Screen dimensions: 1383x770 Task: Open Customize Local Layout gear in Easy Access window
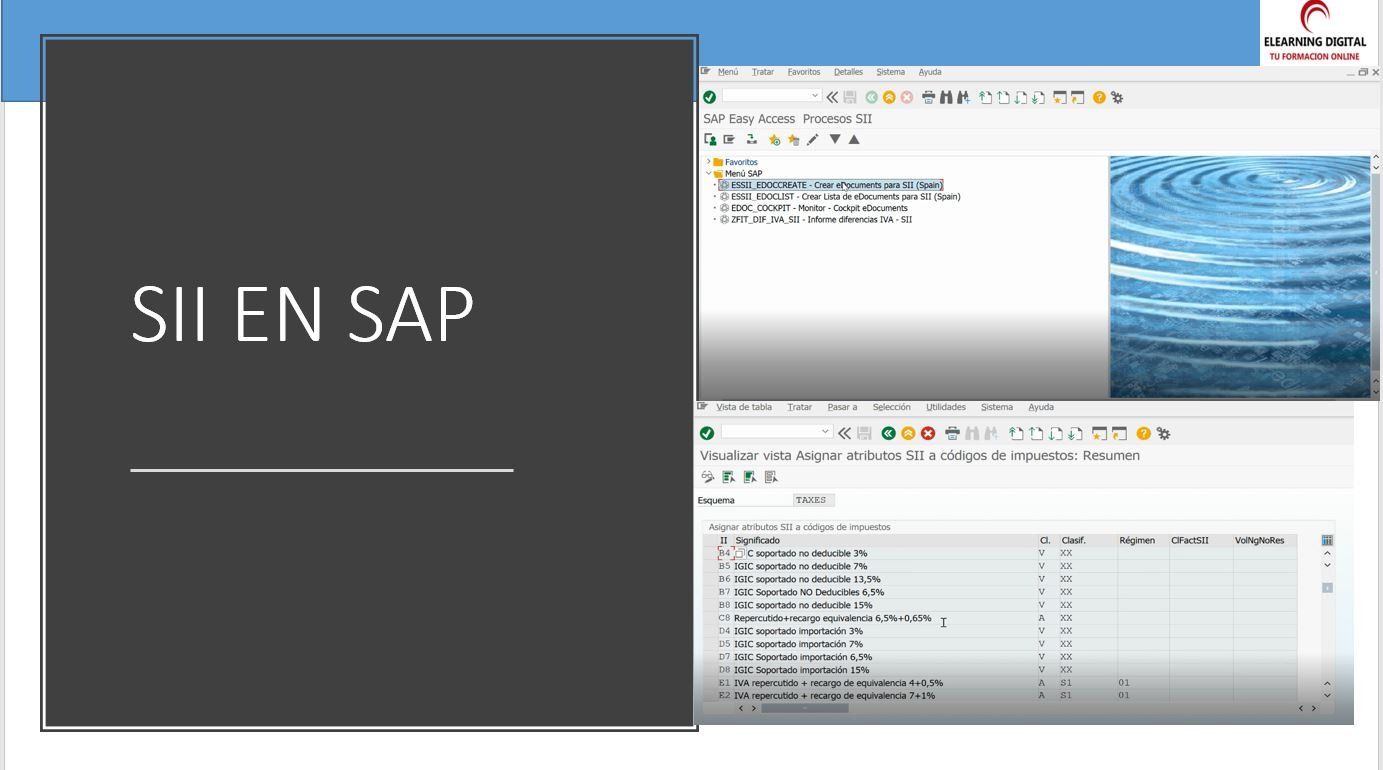point(1117,97)
